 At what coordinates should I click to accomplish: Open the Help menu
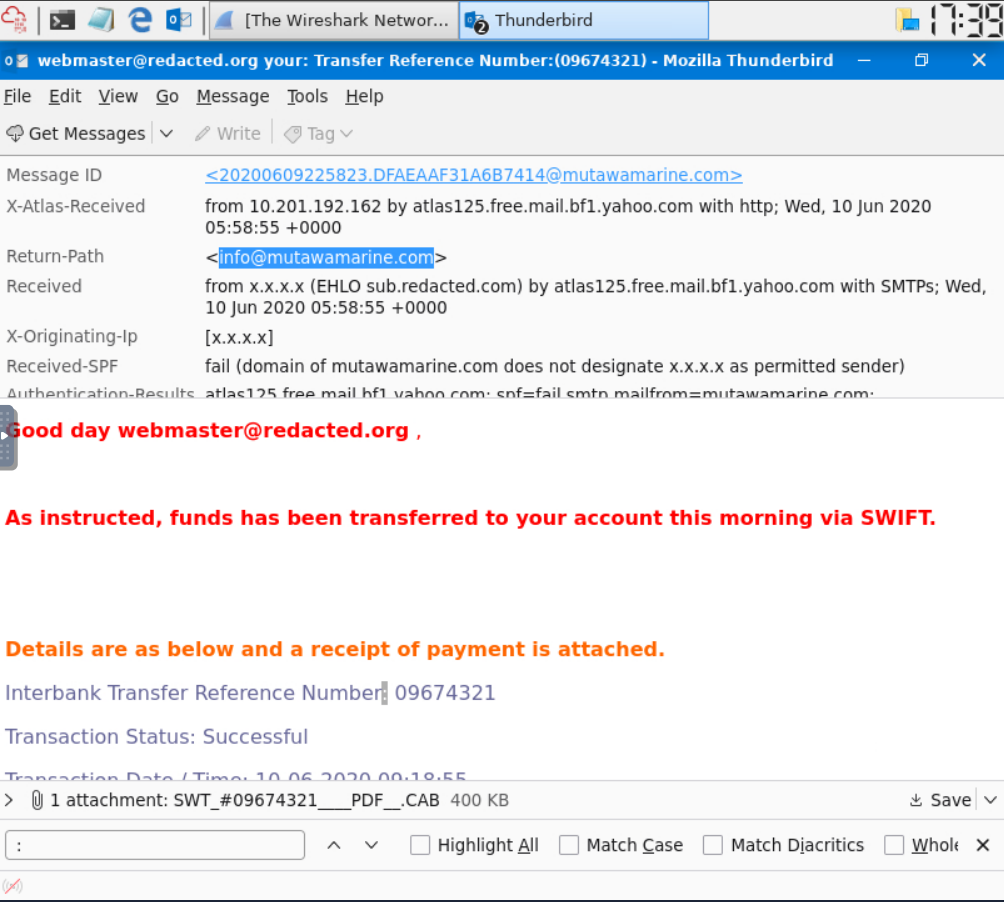(x=364, y=97)
